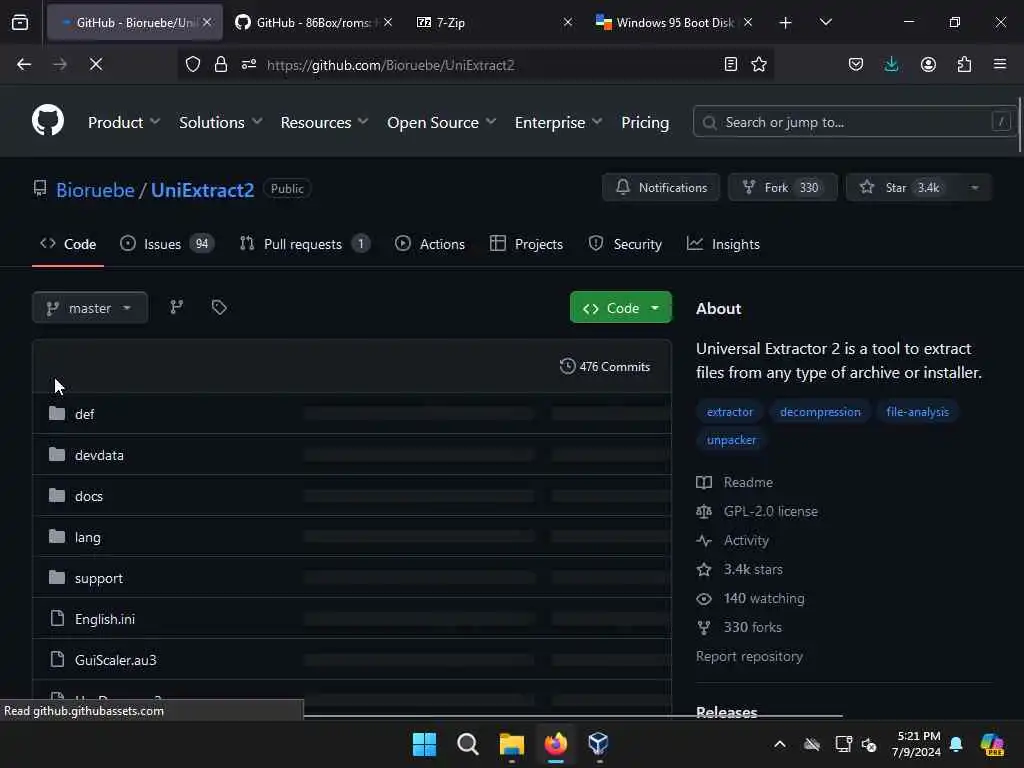Image resolution: width=1024 pixels, height=768 pixels.
Task: Open the GuiScaler.au3 file
Action: coord(116,660)
